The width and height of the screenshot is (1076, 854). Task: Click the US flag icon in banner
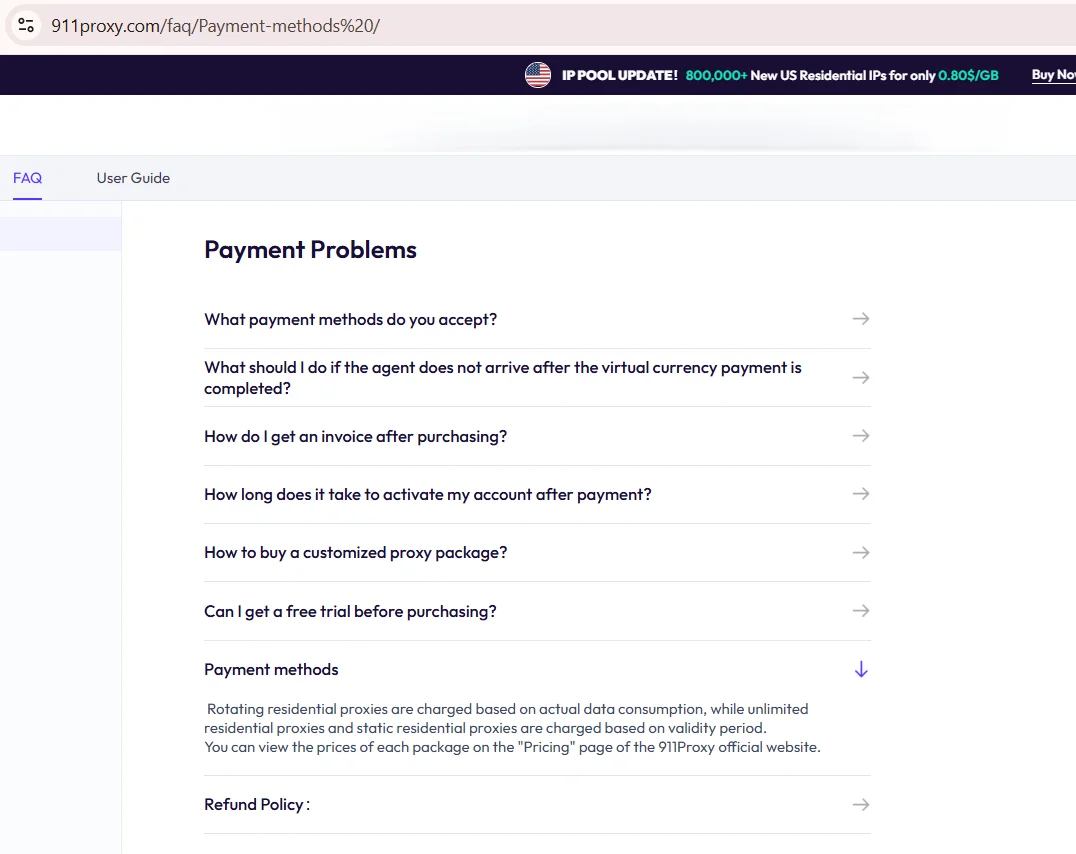pos(538,75)
